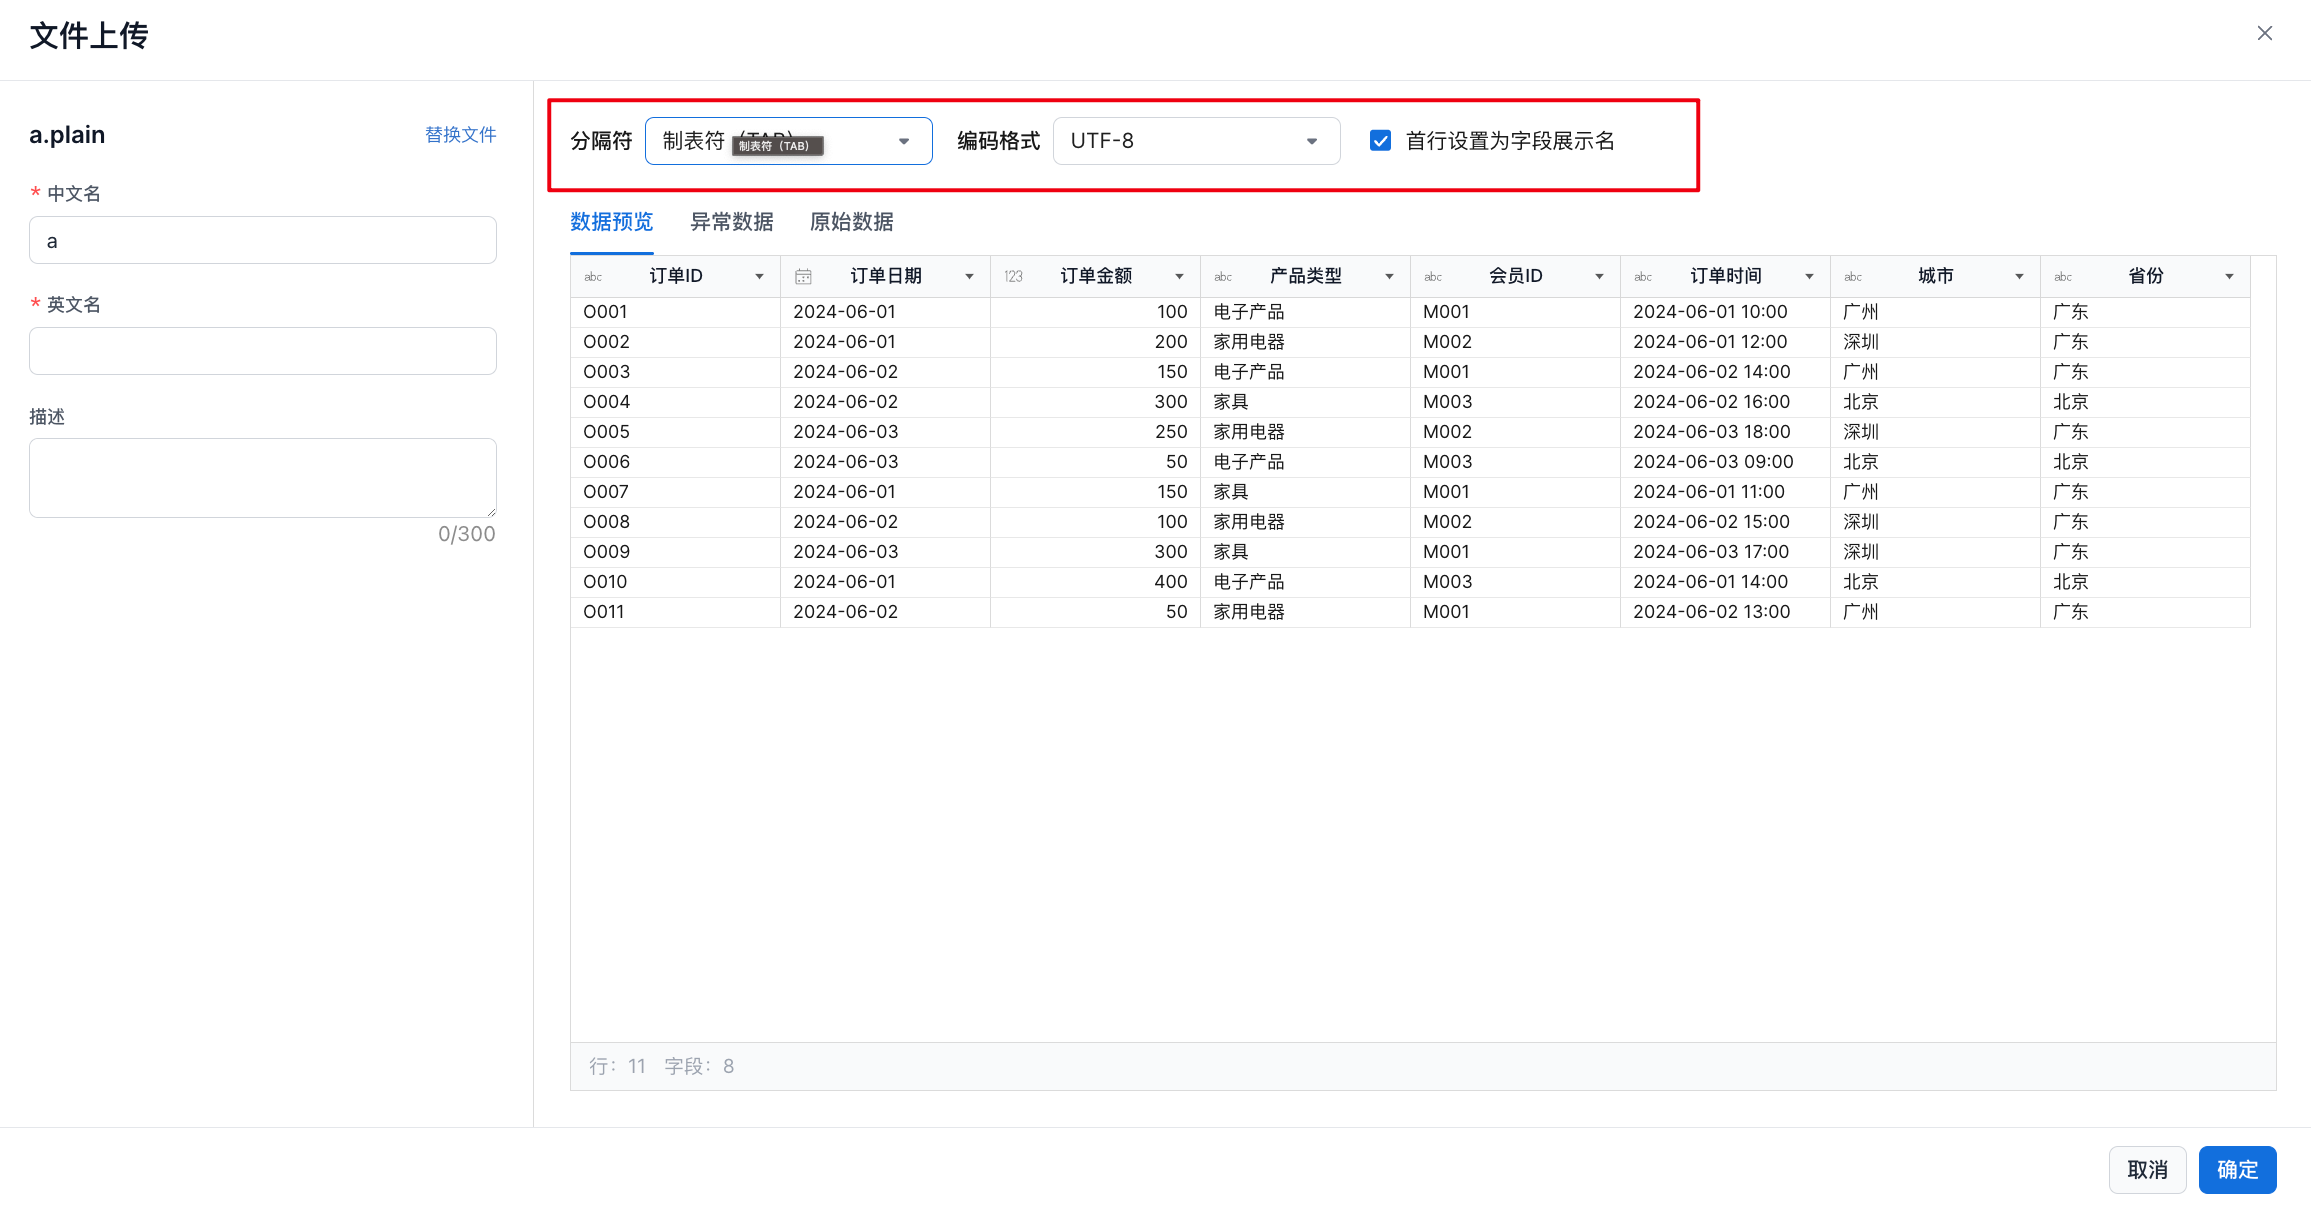Expand the 订单金额 column header arrow
The width and height of the screenshot is (2311, 1207).
[x=1179, y=277]
